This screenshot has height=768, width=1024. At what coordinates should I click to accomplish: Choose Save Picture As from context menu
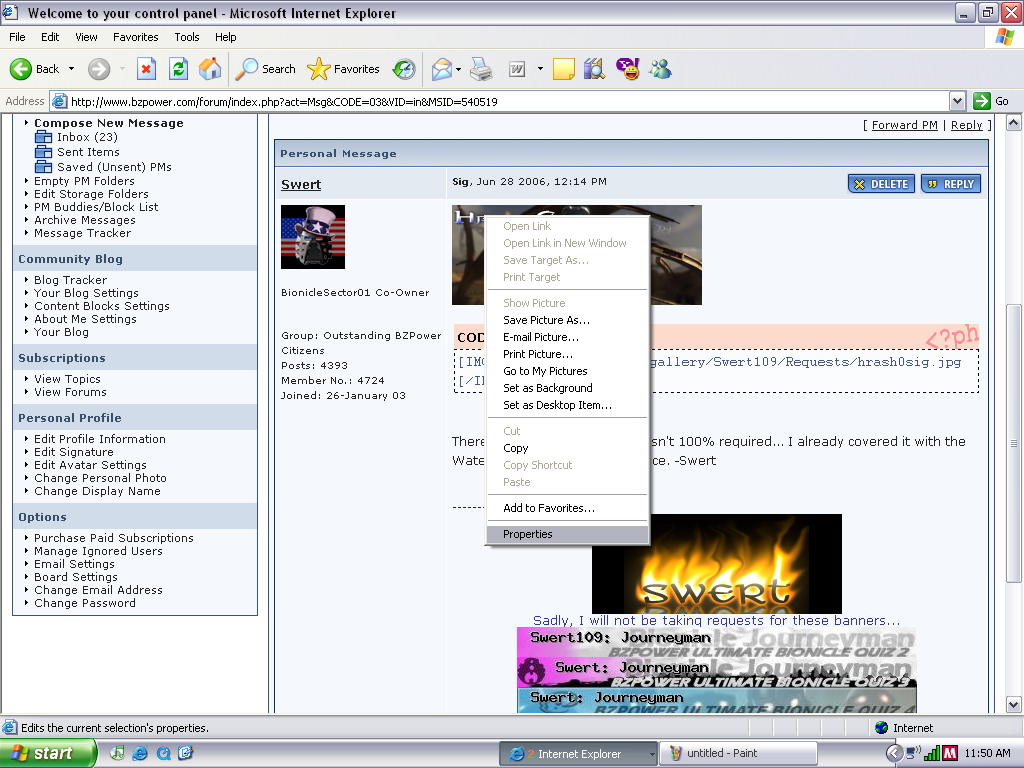click(548, 320)
